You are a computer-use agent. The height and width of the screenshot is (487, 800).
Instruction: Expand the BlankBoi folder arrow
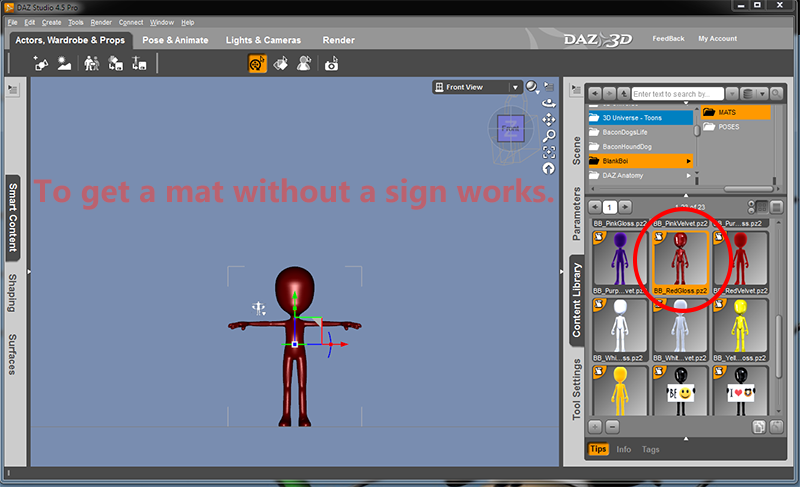point(688,161)
